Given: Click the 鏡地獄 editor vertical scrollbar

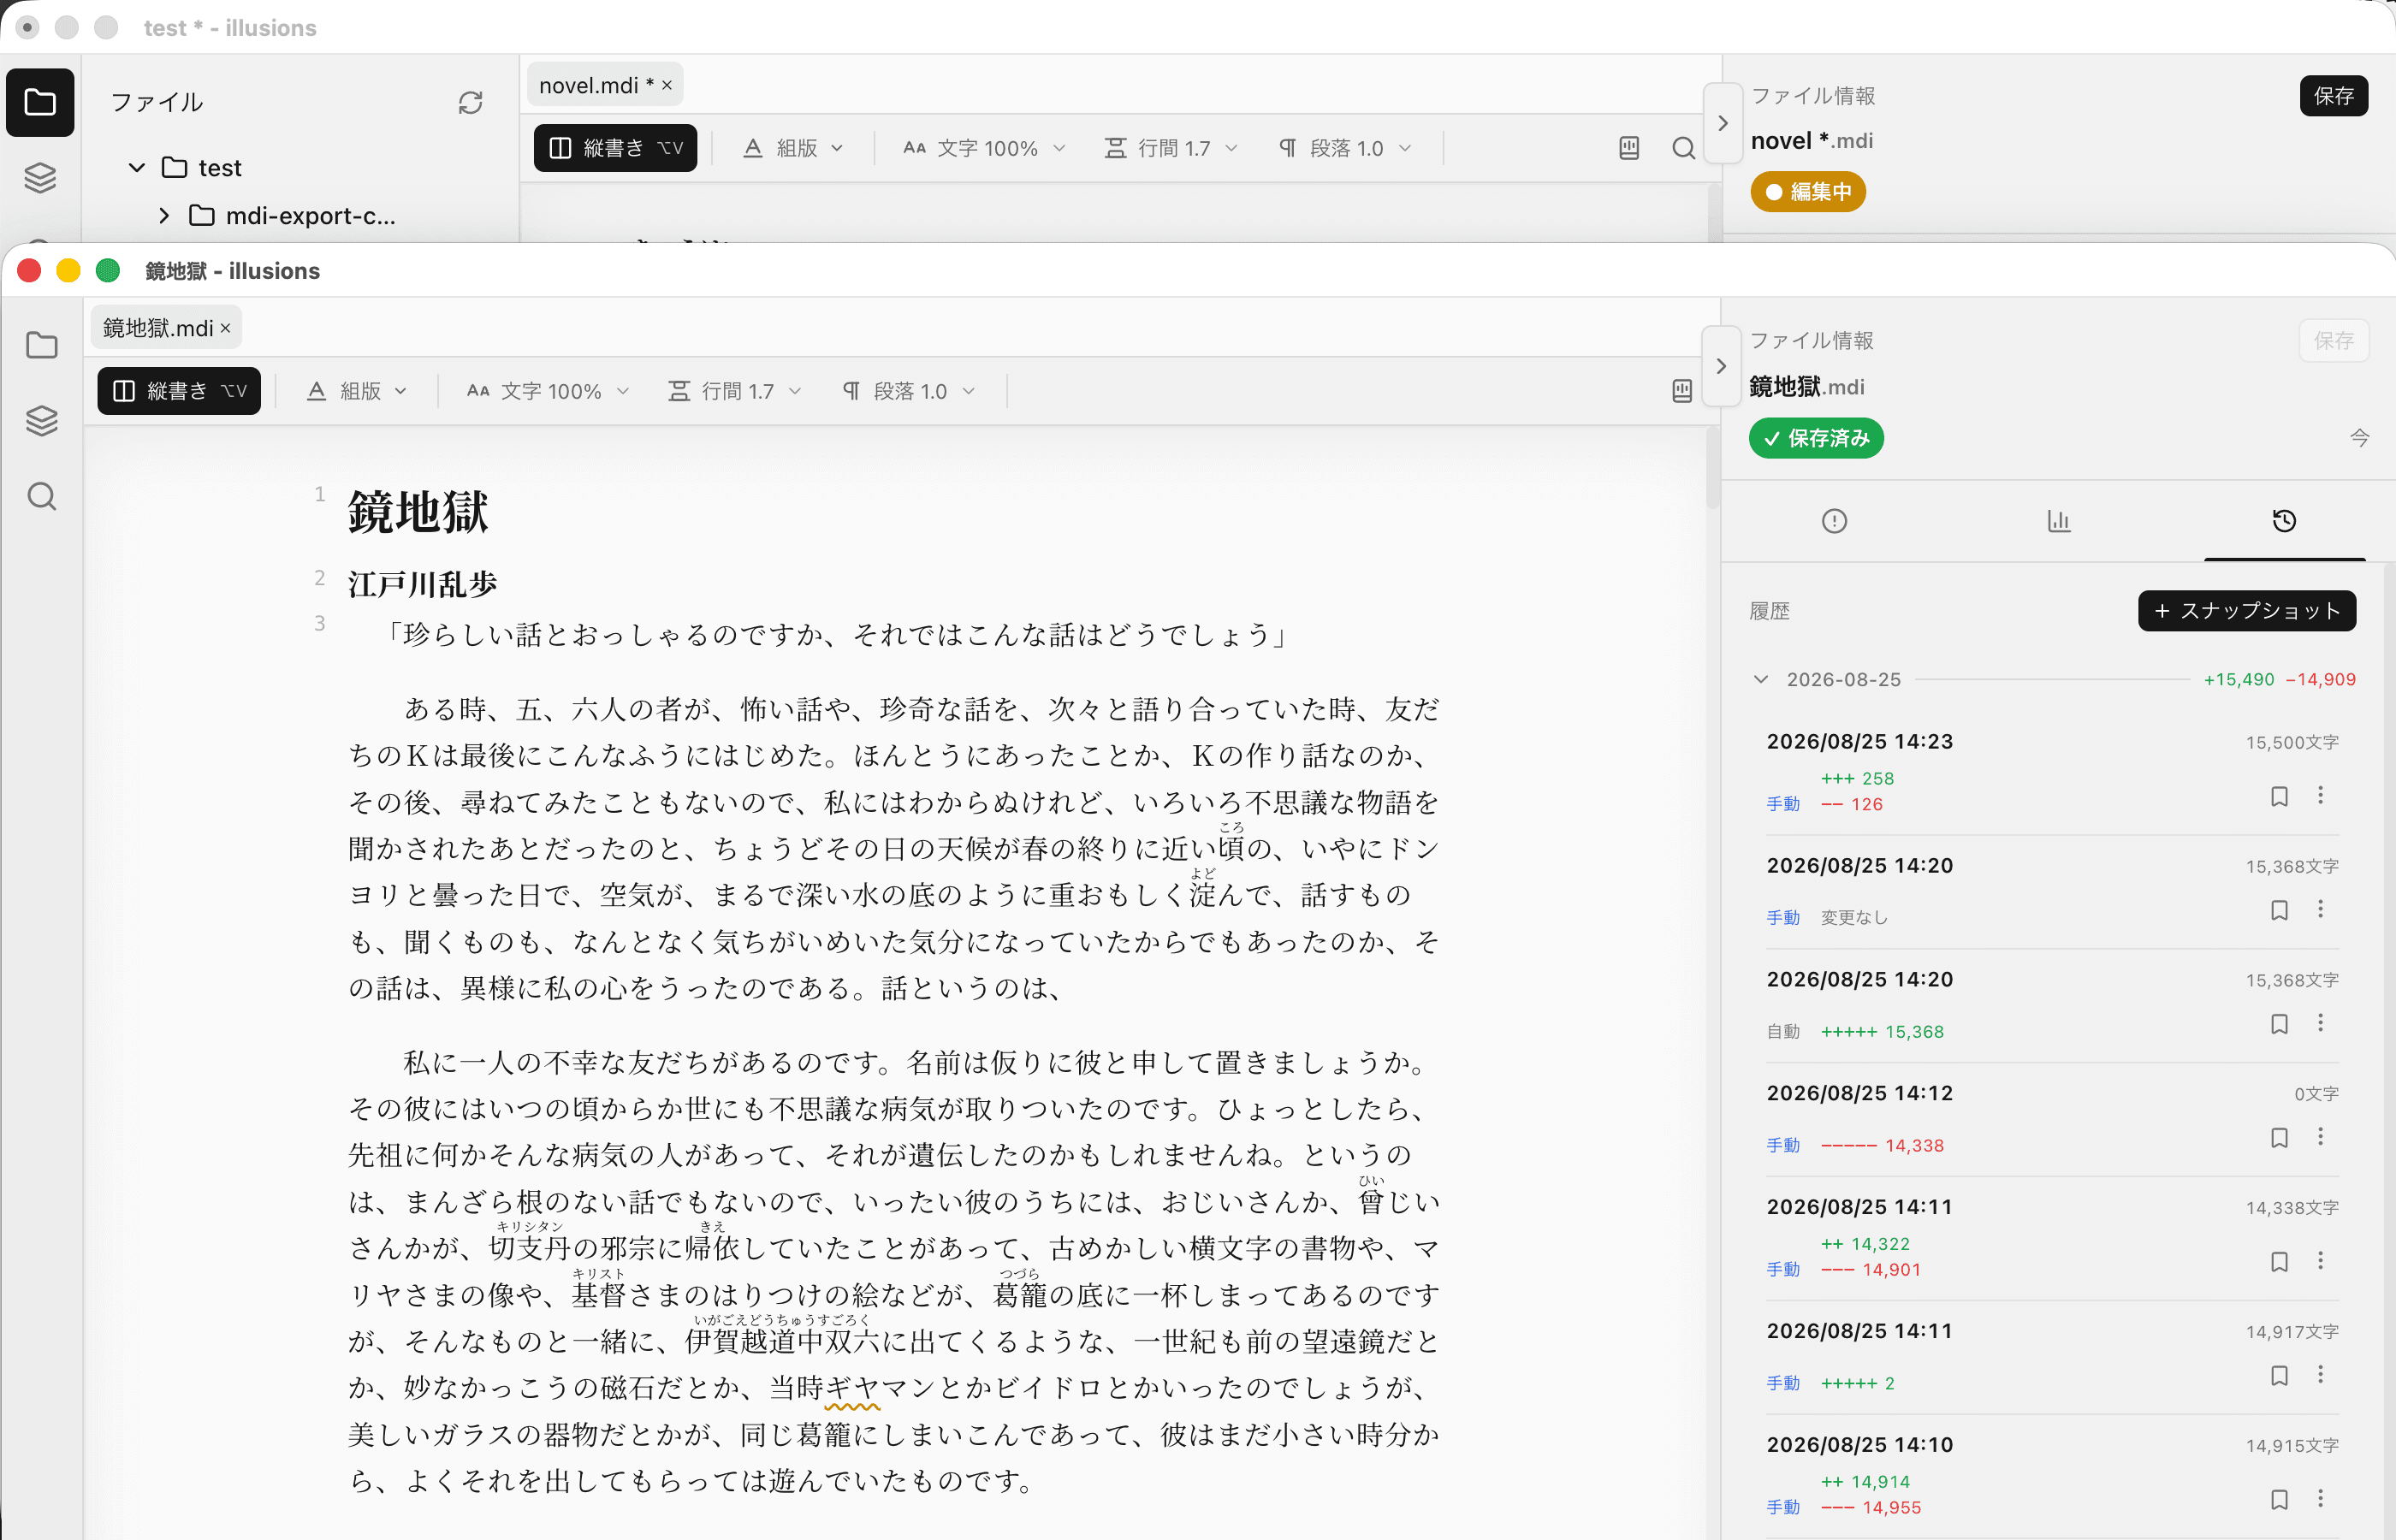Looking at the screenshot, I should tap(1712, 468).
